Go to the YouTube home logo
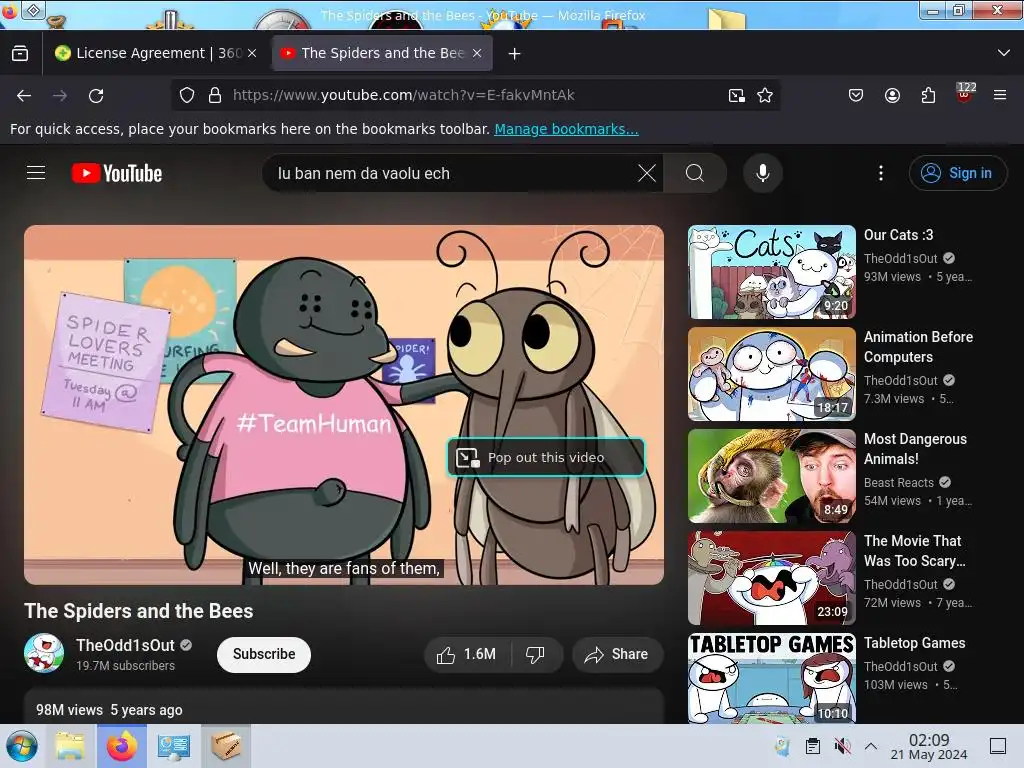This screenshot has width=1024, height=768. [117, 173]
